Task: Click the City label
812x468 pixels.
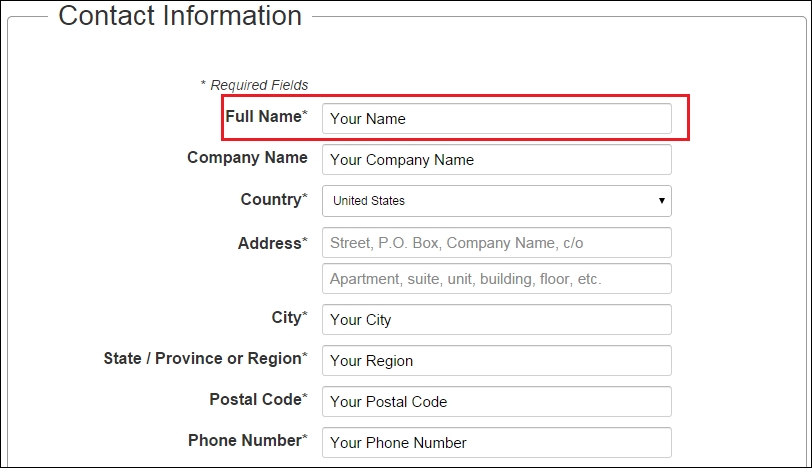Action: [287, 317]
